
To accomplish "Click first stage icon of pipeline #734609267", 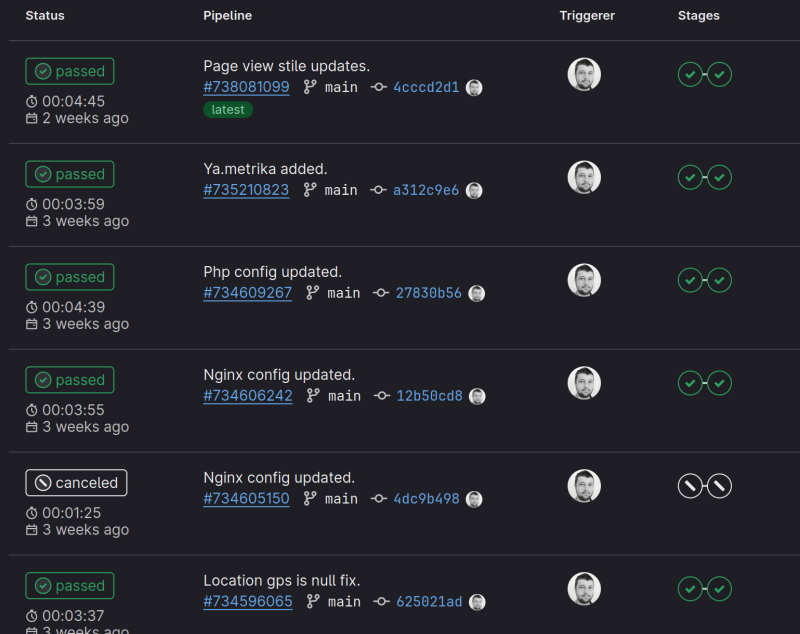I will point(690,280).
